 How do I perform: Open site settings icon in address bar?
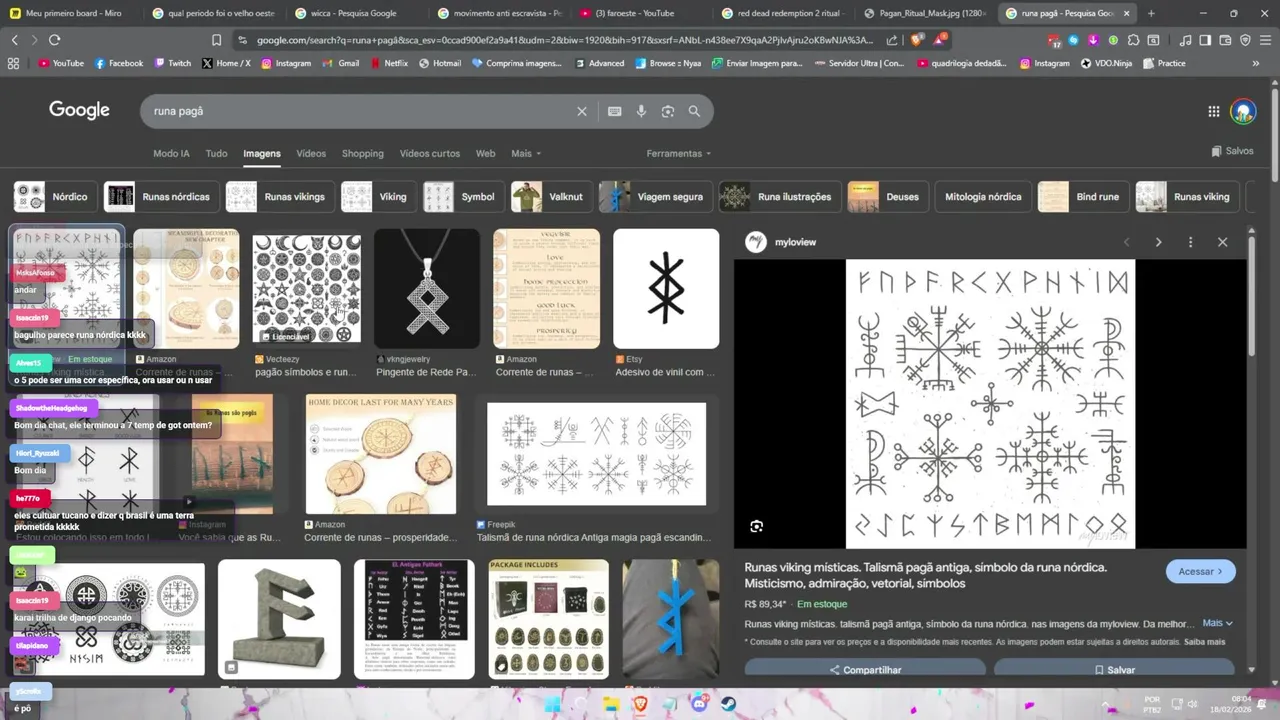pyautogui.click(x=243, y=40)
